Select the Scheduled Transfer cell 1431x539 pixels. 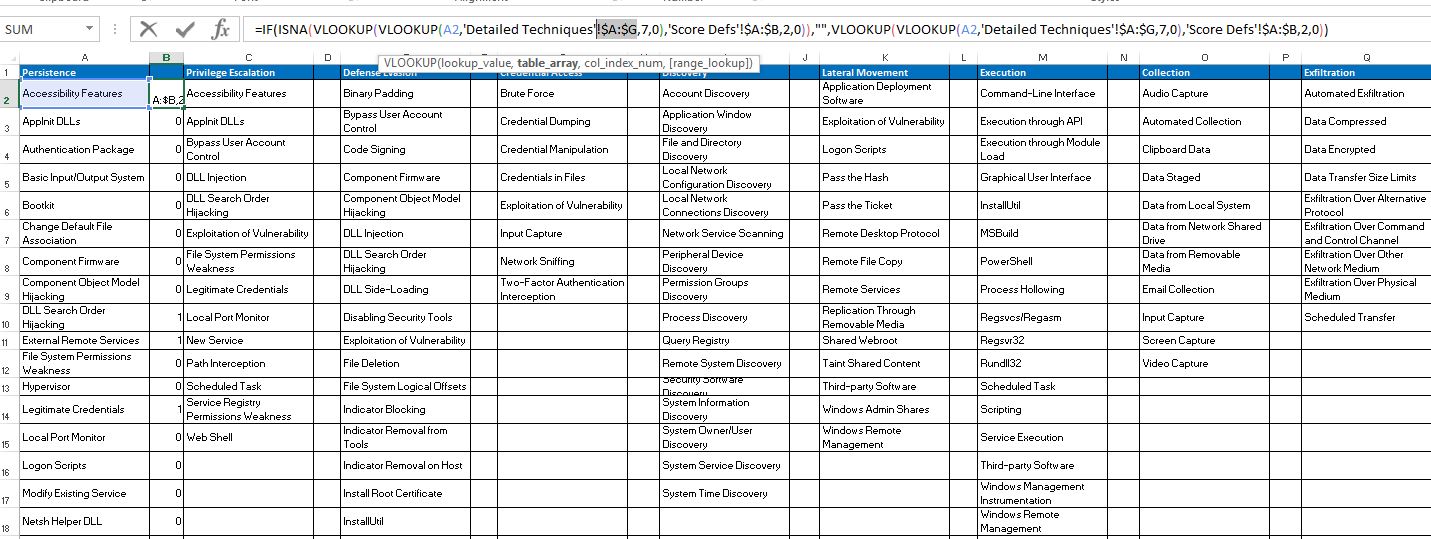1366,317
